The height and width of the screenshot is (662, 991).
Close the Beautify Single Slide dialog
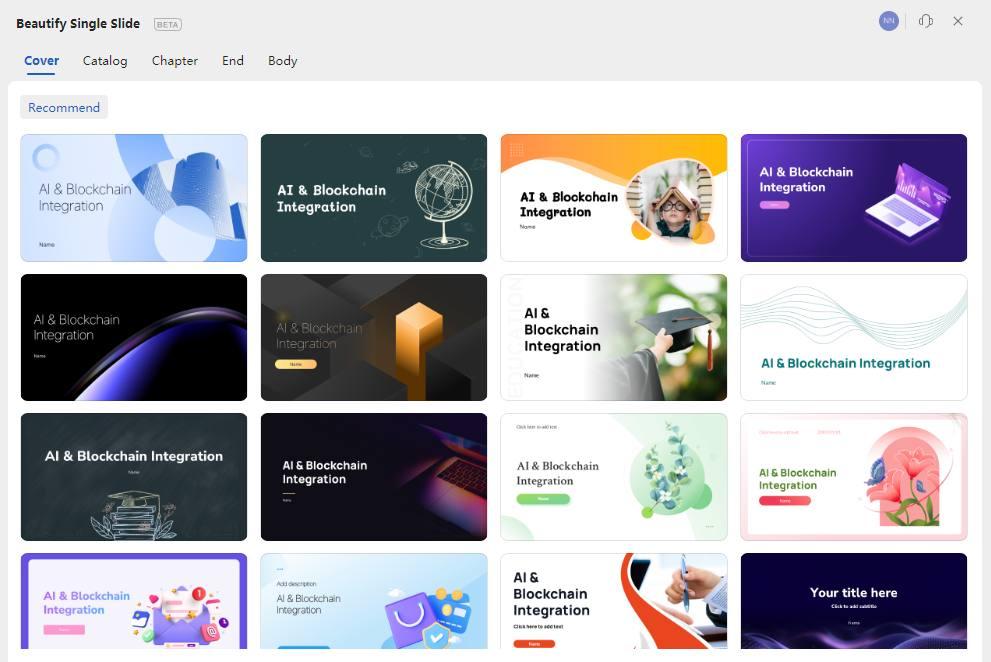click(x=958, y=21)
